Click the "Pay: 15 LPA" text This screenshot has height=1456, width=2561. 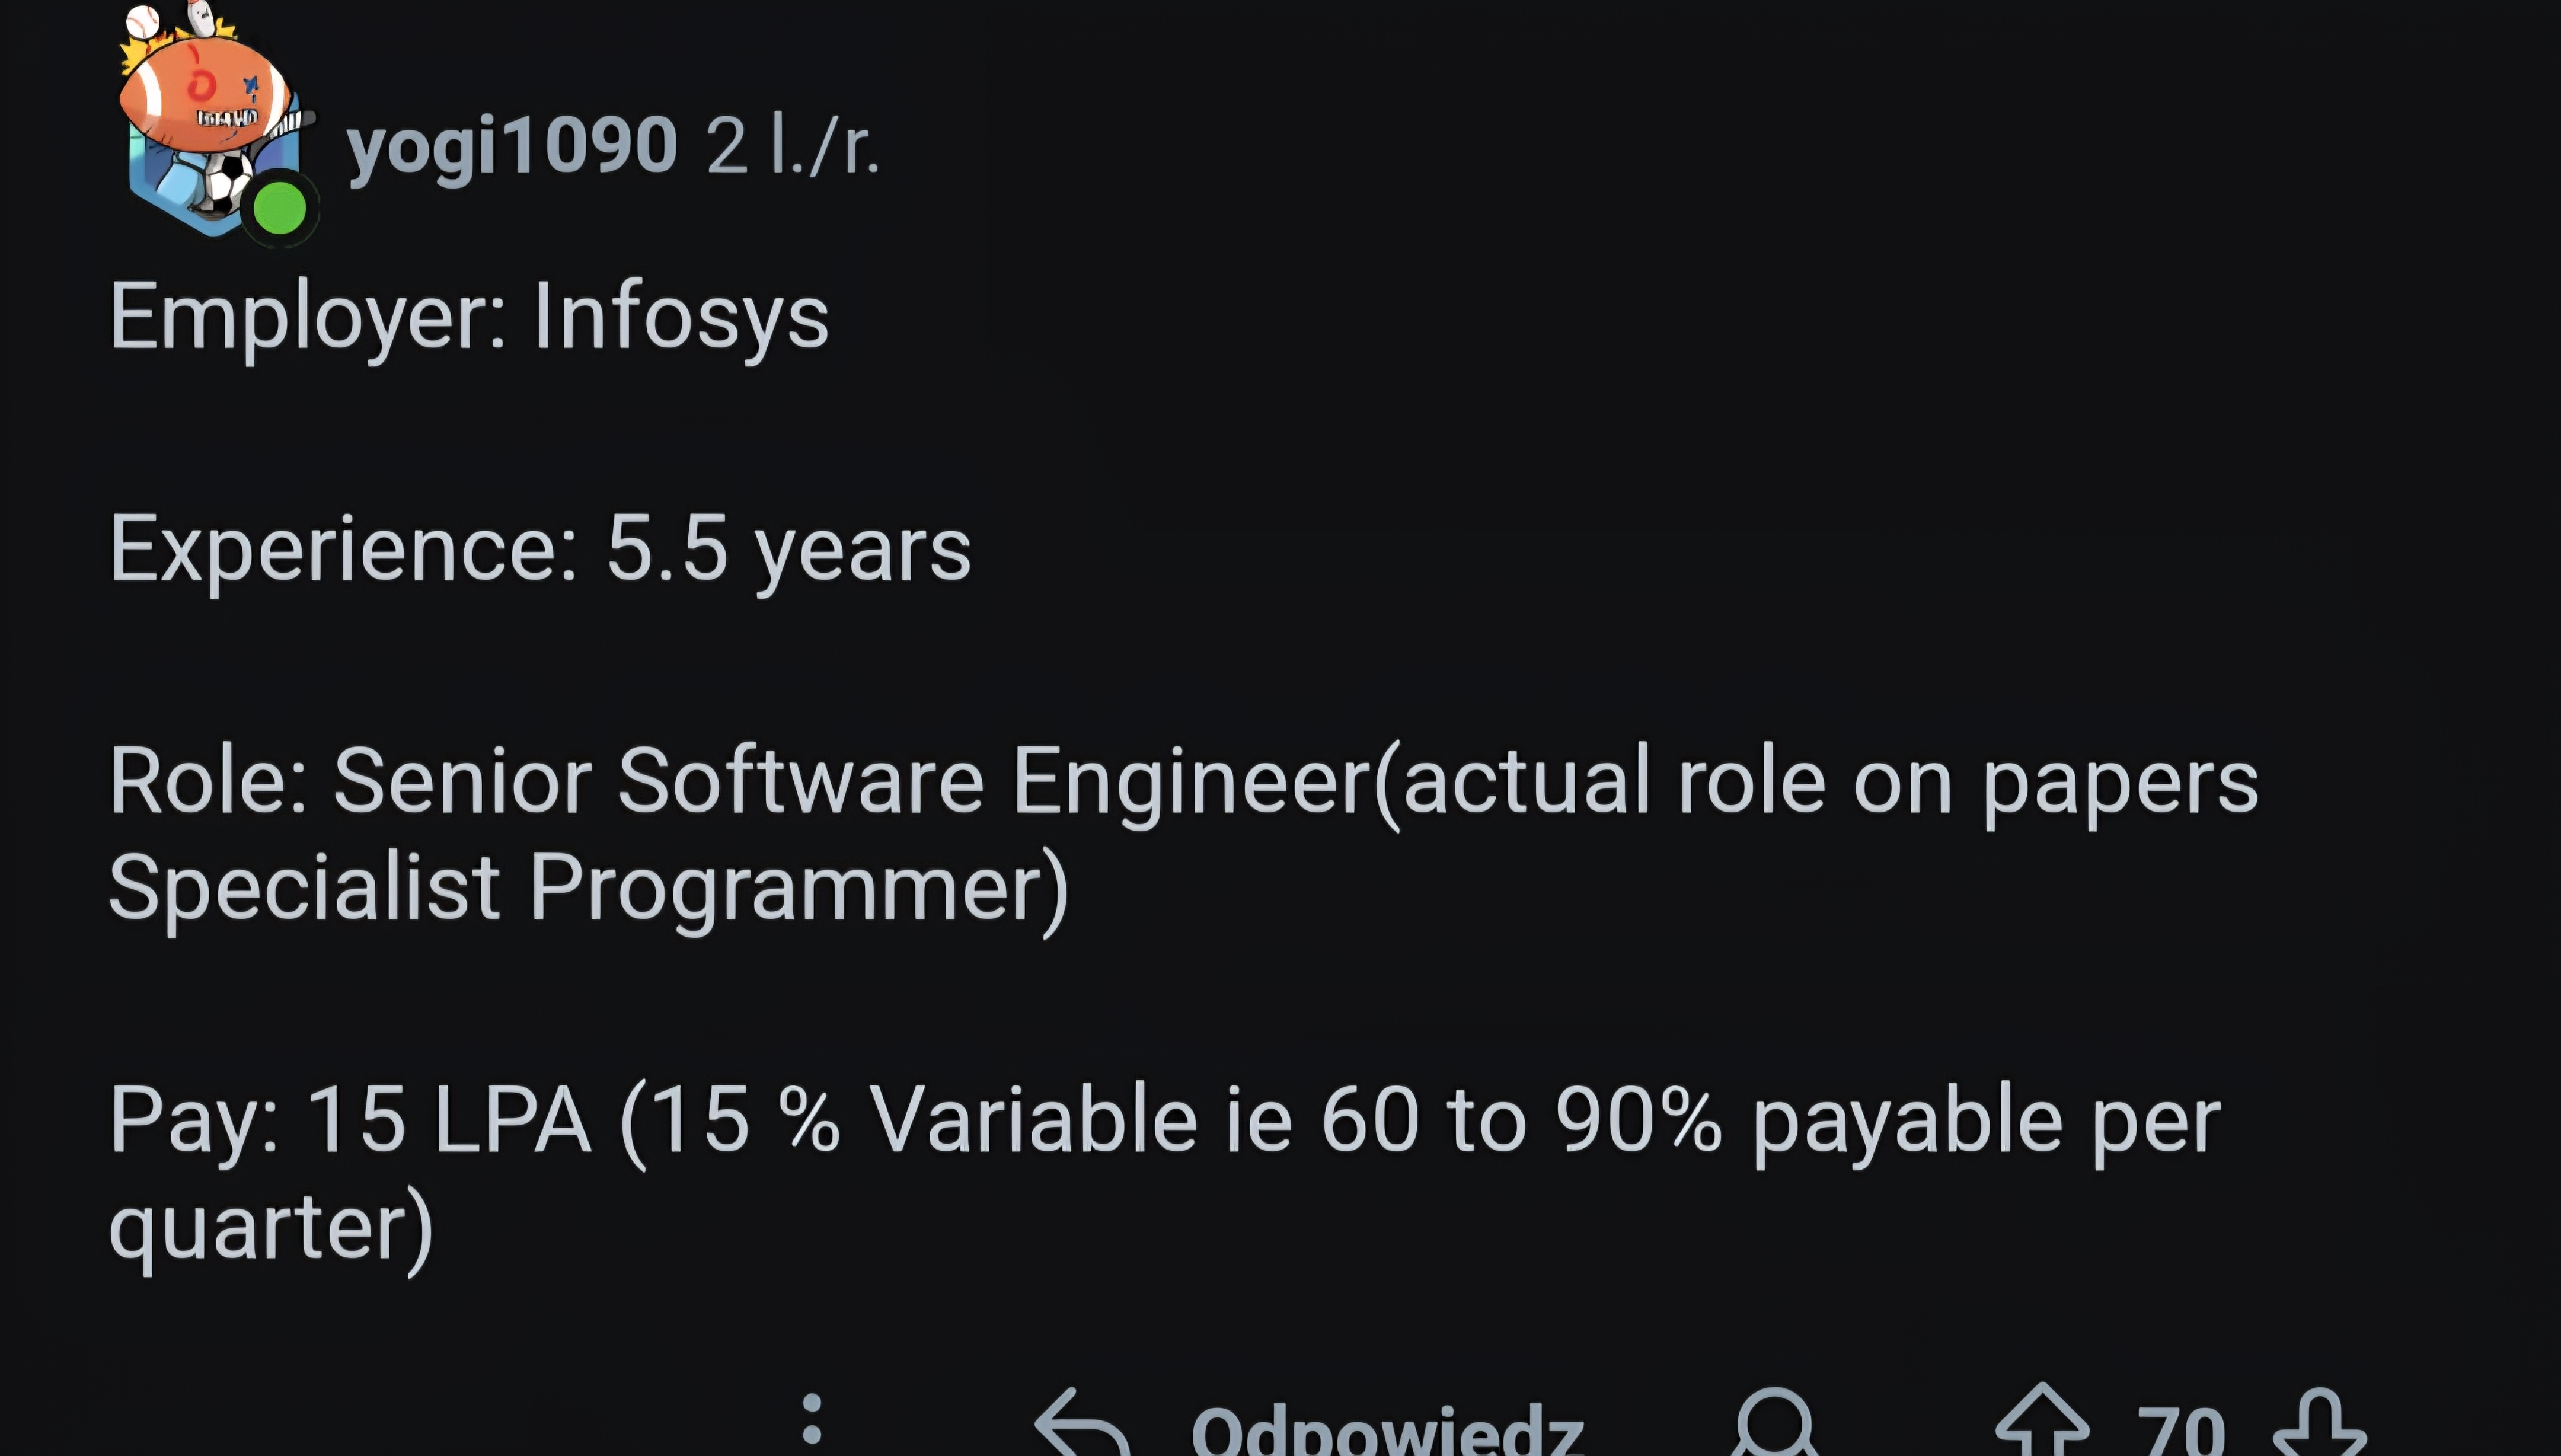(350, 1120)
